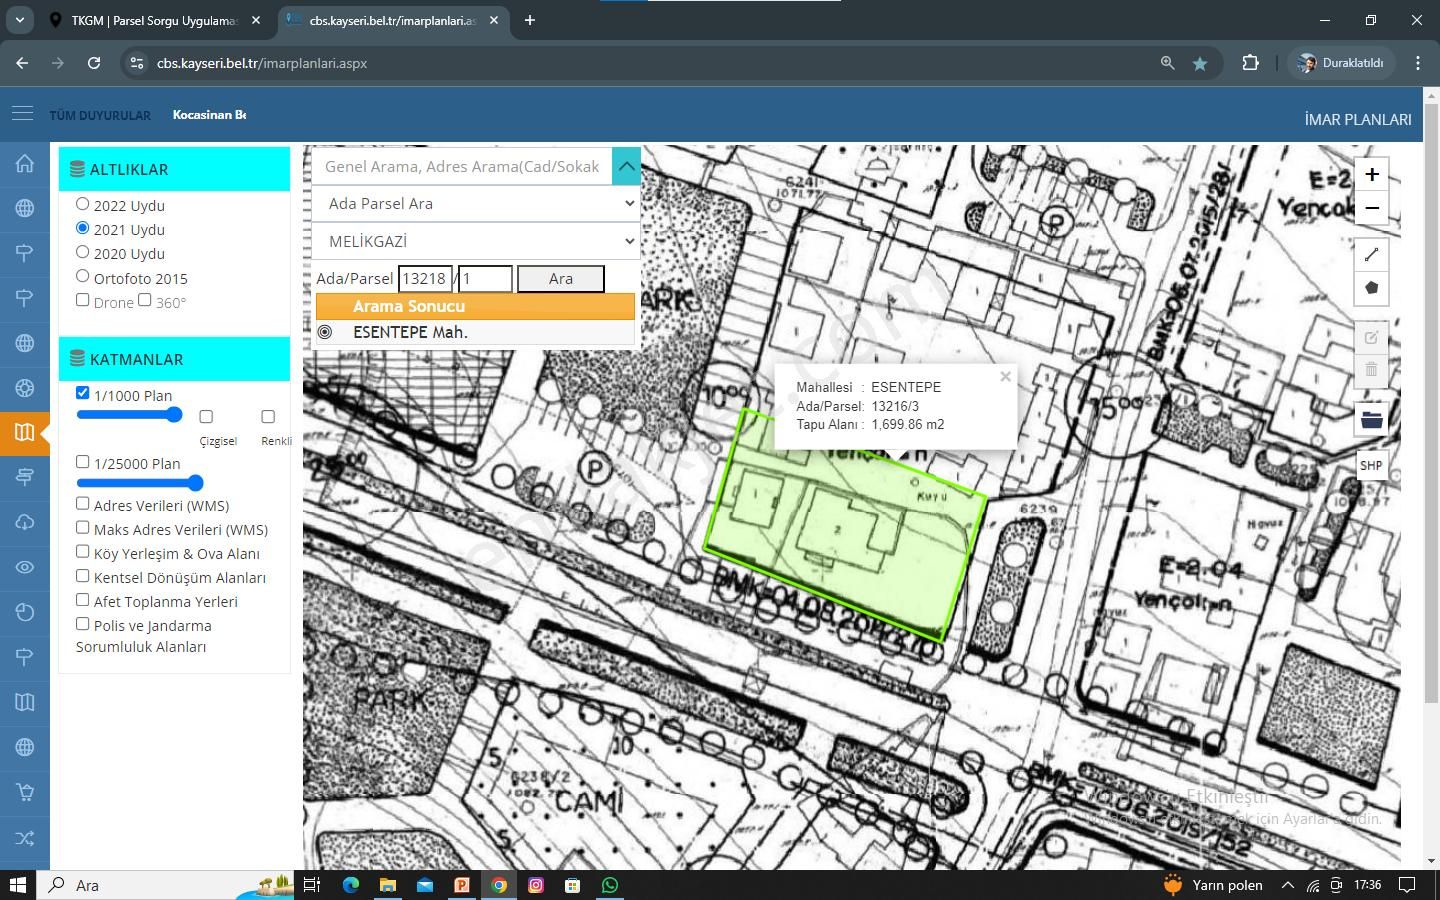Click the Ada number input field
Screen dimensions: 1440x900
click(425, 279)
